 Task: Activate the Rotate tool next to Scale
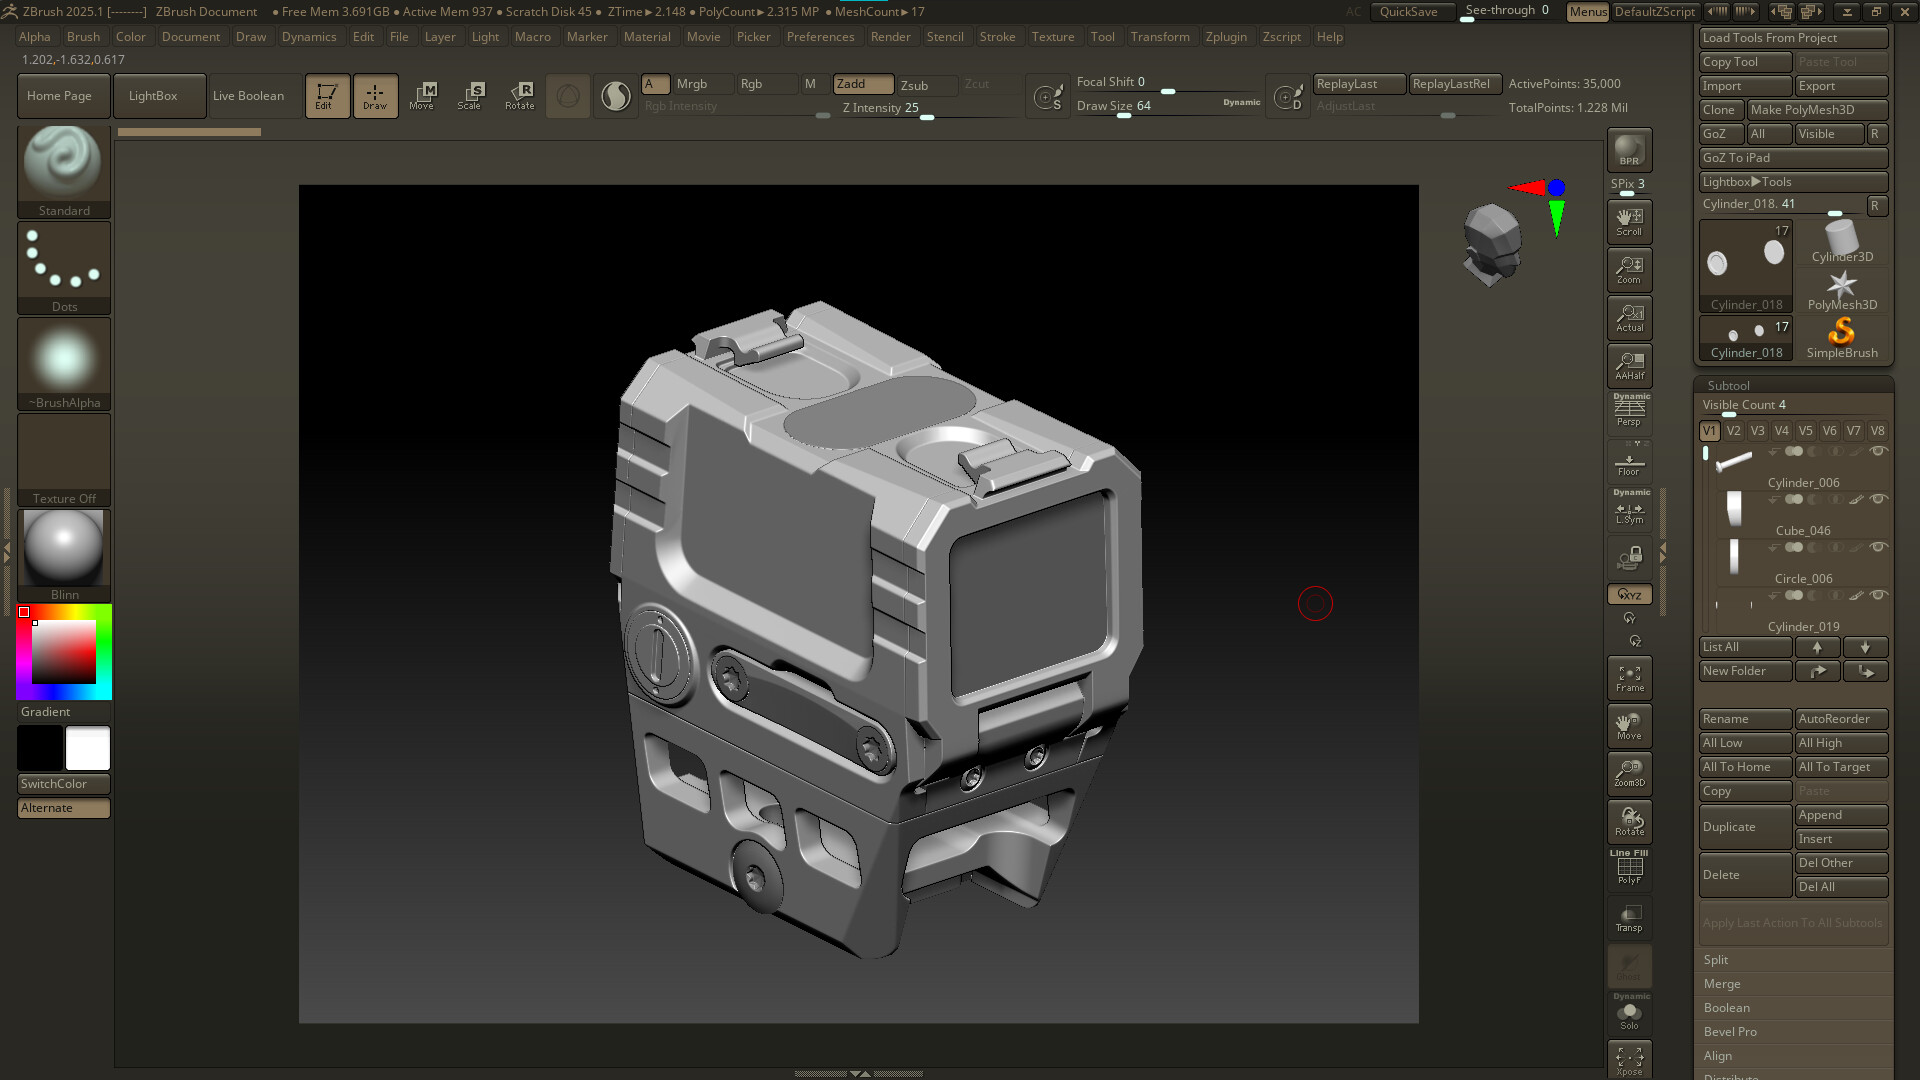click(x=519, y=95)
